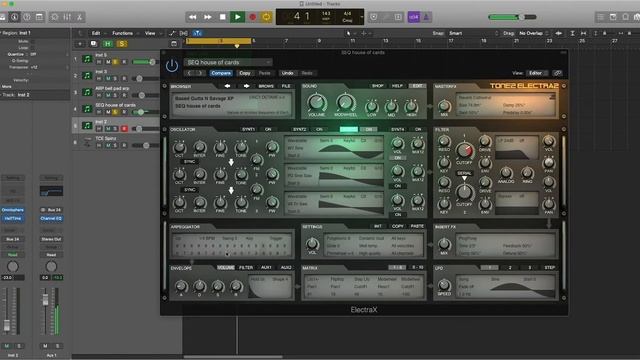This screenshot has width=640, height=360.
Task: Select the FILTER envelope tab
Action: 246,268
